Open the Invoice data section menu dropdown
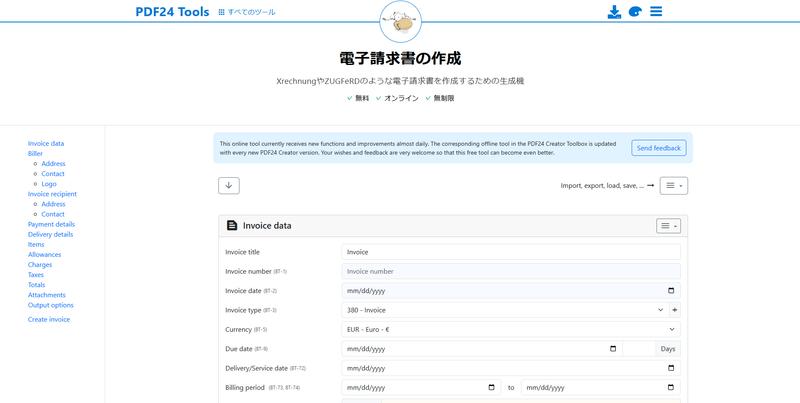 pyautogui.click(x=668, y=226)
